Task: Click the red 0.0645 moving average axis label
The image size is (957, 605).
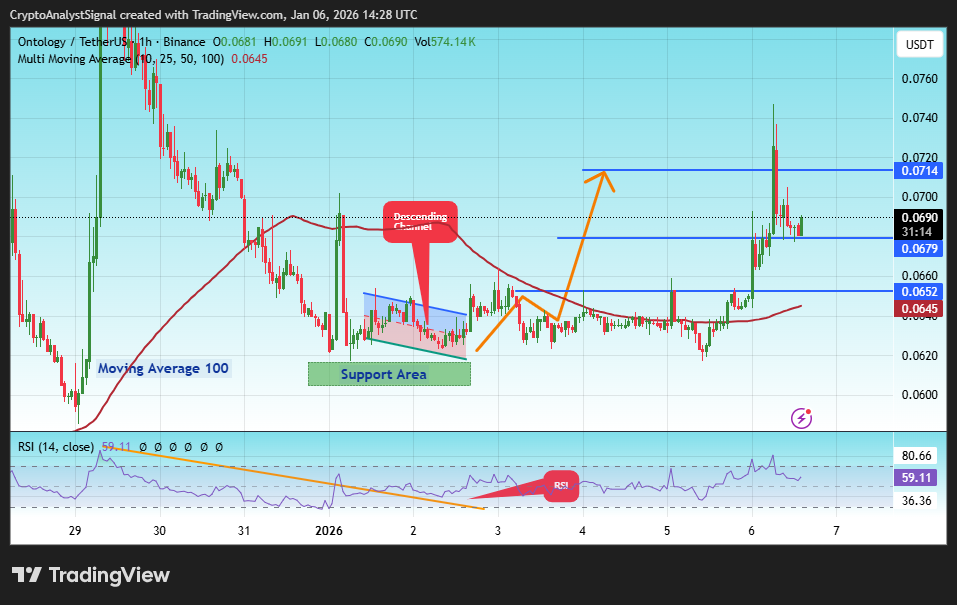Action: click(x=920, y=309)
